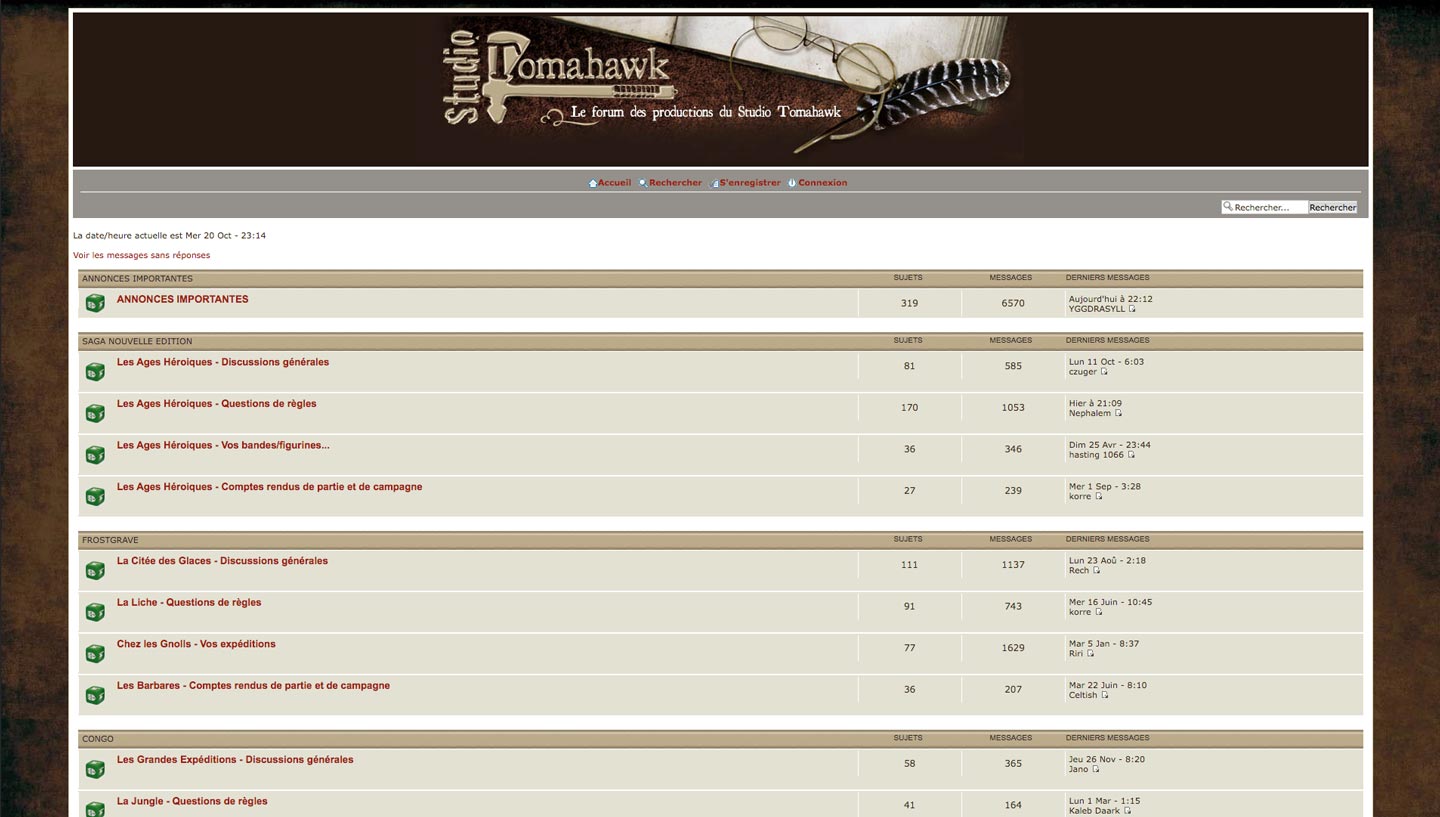Open Les Barbares - Comptes rendus forum
The height and width of the screenshot is (817, 1440).
point(253,686)
